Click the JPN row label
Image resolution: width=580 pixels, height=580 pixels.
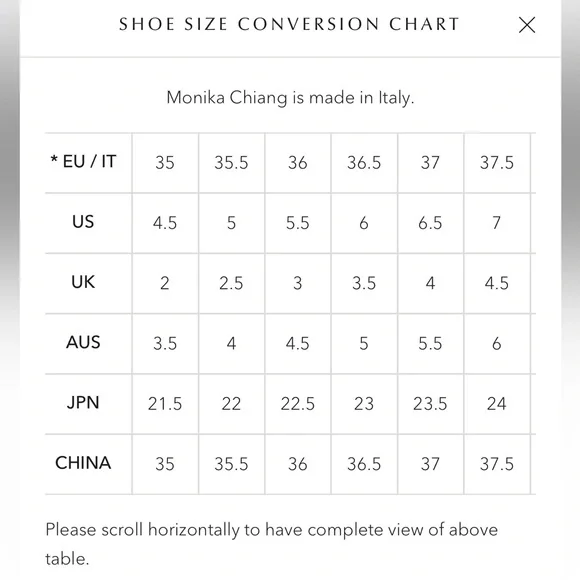(x=83, y=403)
